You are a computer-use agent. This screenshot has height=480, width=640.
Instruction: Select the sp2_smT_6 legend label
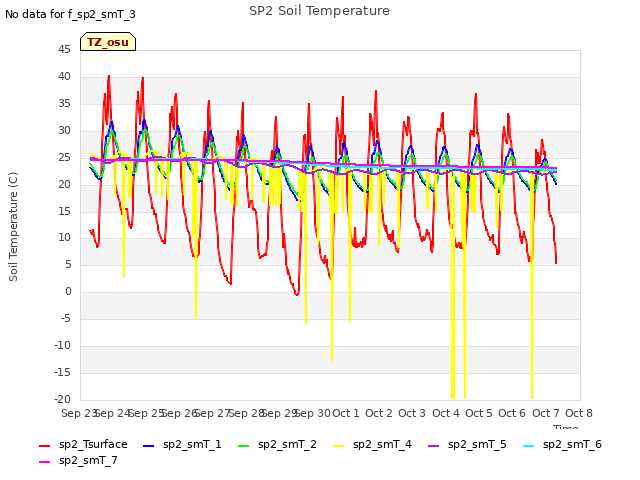coord(572,444)
